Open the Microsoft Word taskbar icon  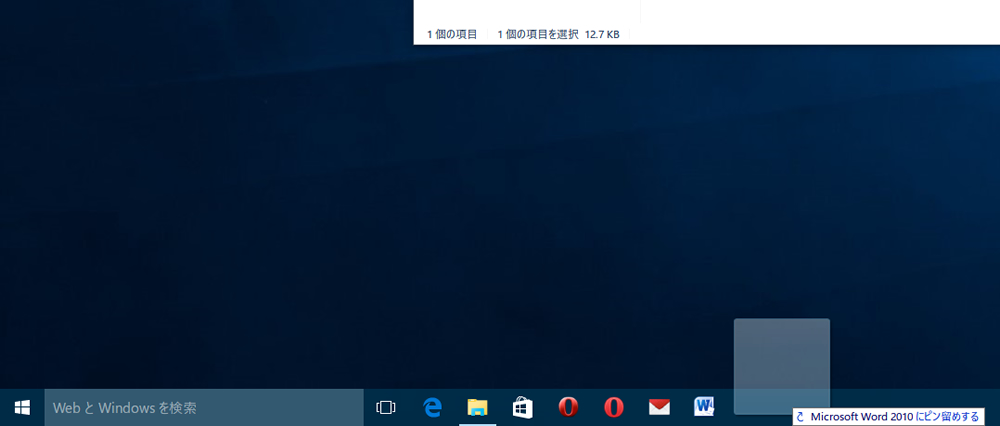click(704, 406)
